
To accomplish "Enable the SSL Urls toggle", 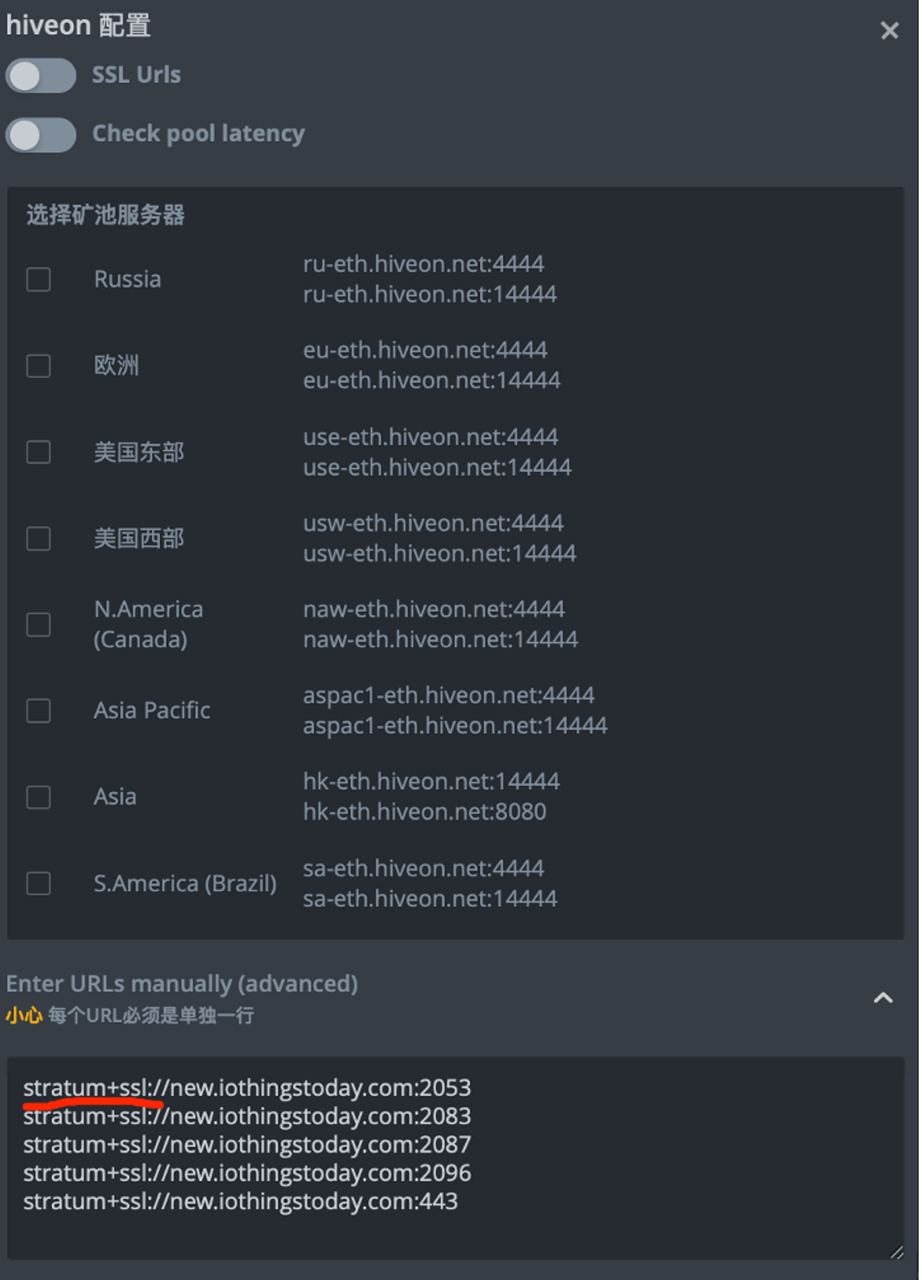I will (40, 75).
